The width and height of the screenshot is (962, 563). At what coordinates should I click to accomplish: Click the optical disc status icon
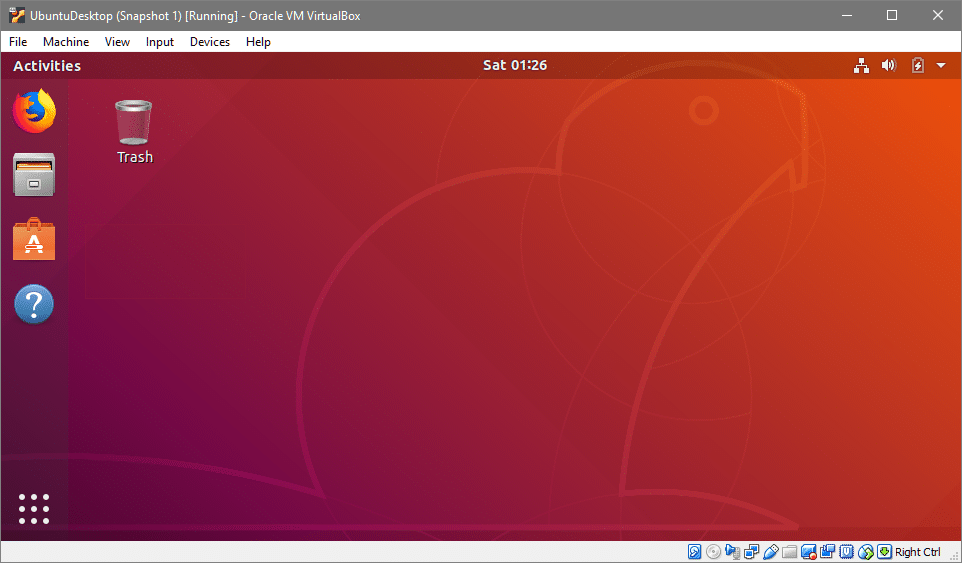pos(714,552)
